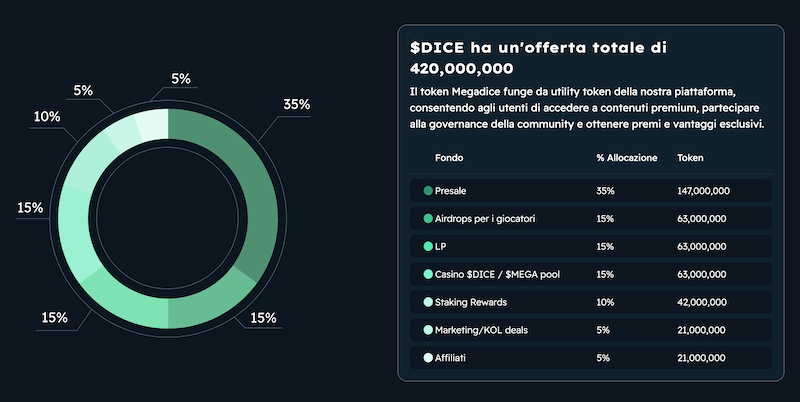This screenshot has width=800, height=402.
Task: Click the 147,000,000 token value
Action: coord(703,190)
